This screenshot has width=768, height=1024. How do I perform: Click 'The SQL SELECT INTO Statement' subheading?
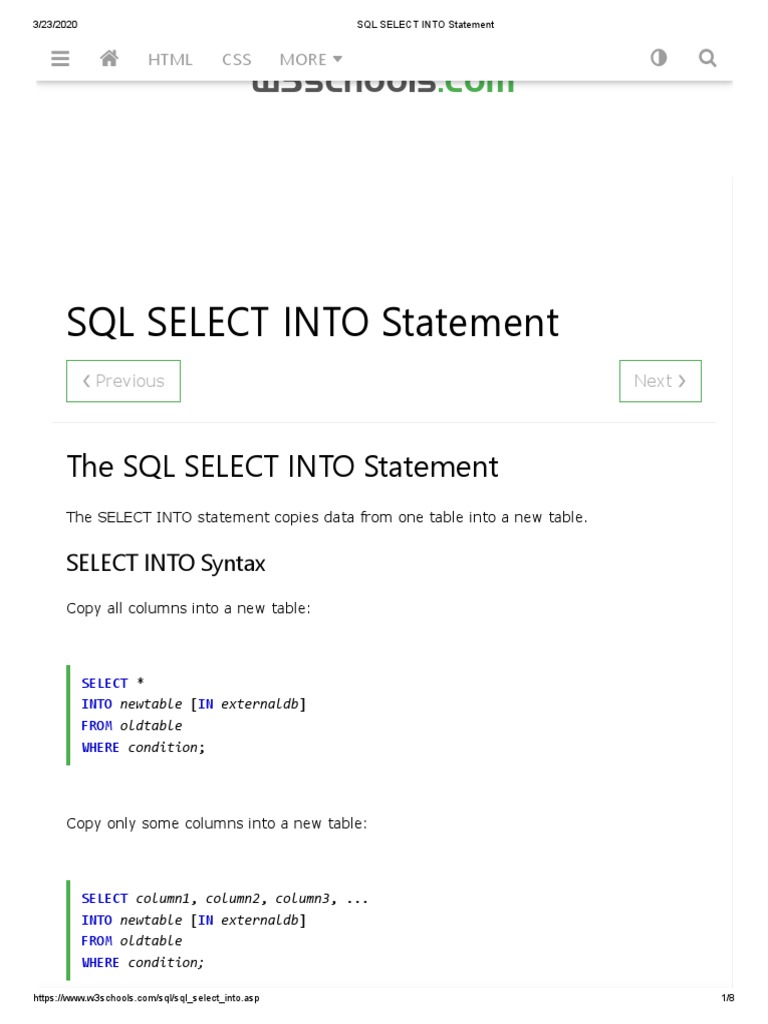pyautogui.click(x=282, y=467)
